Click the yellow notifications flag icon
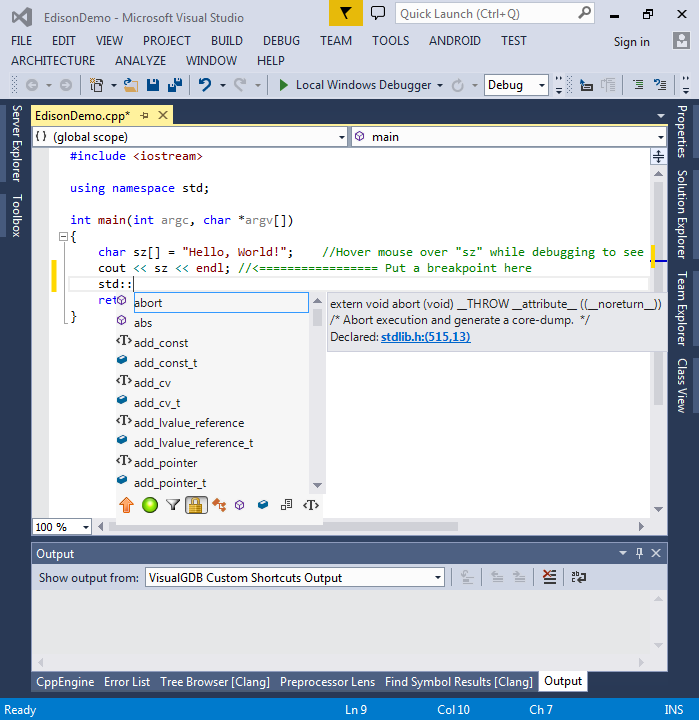 [346, 13]
